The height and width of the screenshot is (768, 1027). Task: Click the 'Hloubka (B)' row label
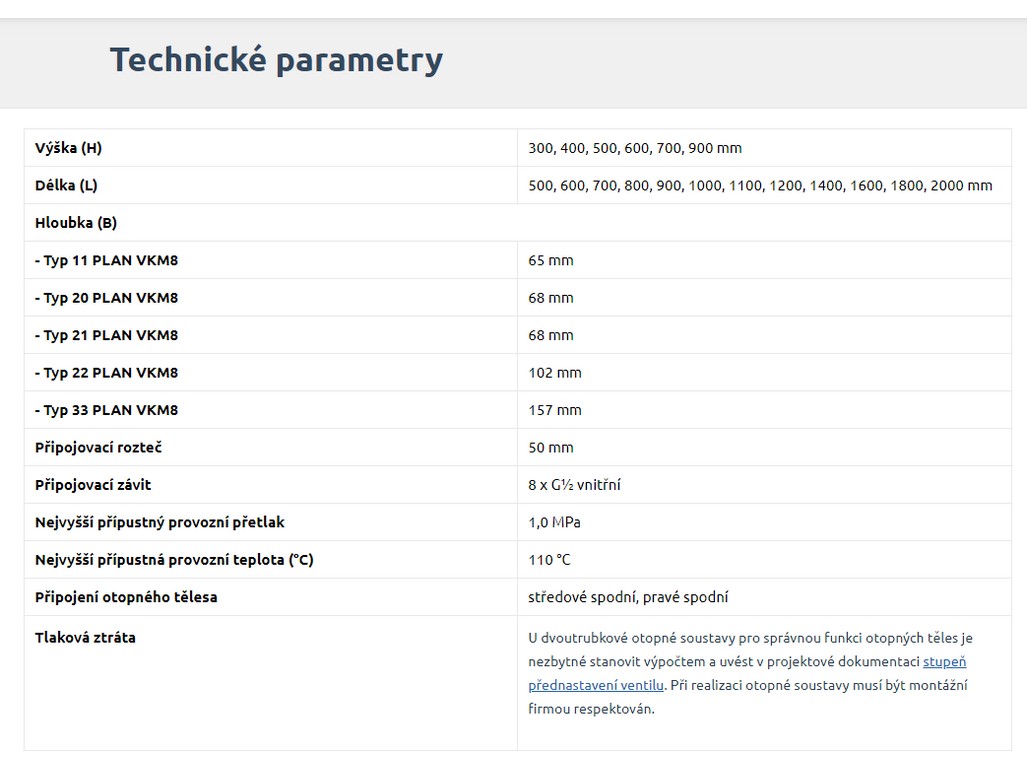click(76, 223)
